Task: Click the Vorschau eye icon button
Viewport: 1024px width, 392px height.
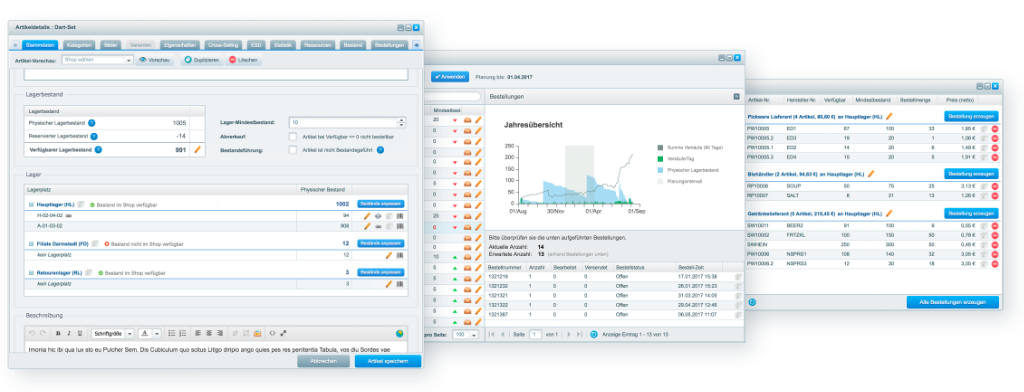Action: tap(155, 60)
